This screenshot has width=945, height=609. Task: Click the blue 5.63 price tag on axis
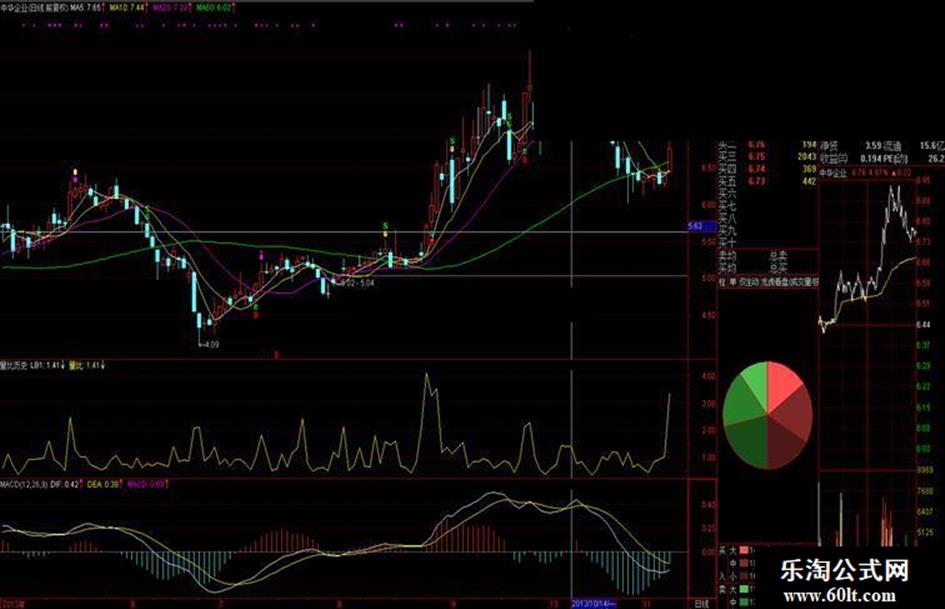[701, 227]
